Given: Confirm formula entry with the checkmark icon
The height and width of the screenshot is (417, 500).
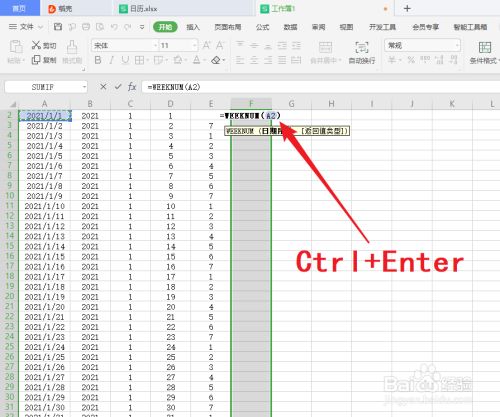Looking at the screenshot, I should tap(118, 87).
